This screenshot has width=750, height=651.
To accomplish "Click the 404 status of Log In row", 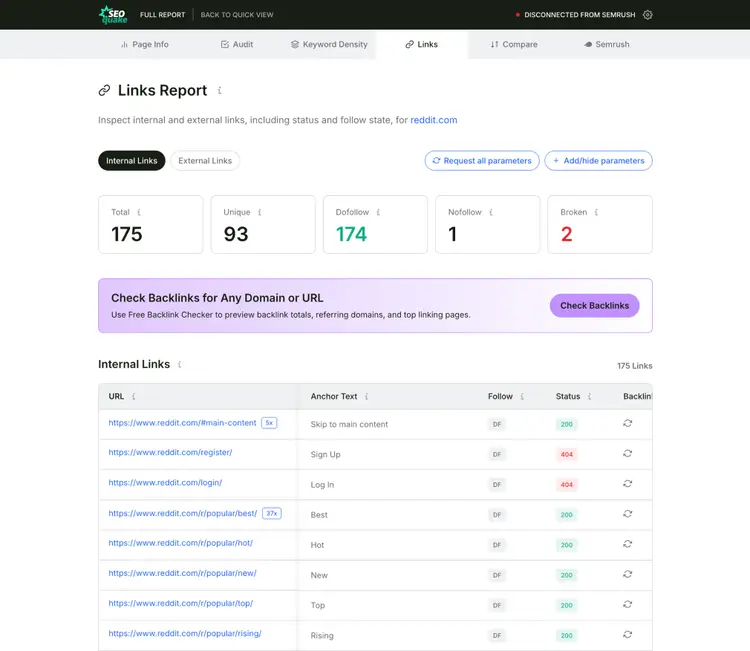I will point(567,485).
